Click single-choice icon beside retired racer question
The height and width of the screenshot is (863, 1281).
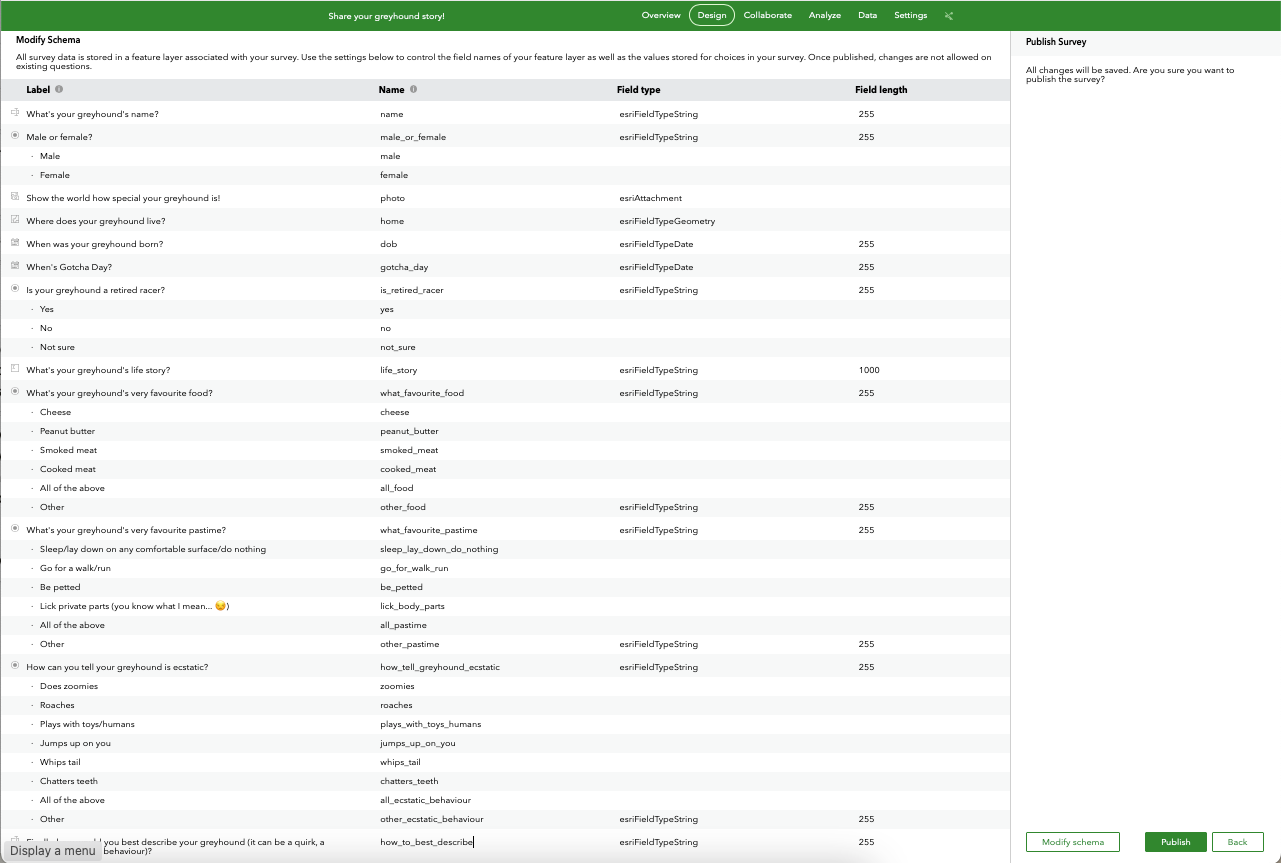coord(15,289)
